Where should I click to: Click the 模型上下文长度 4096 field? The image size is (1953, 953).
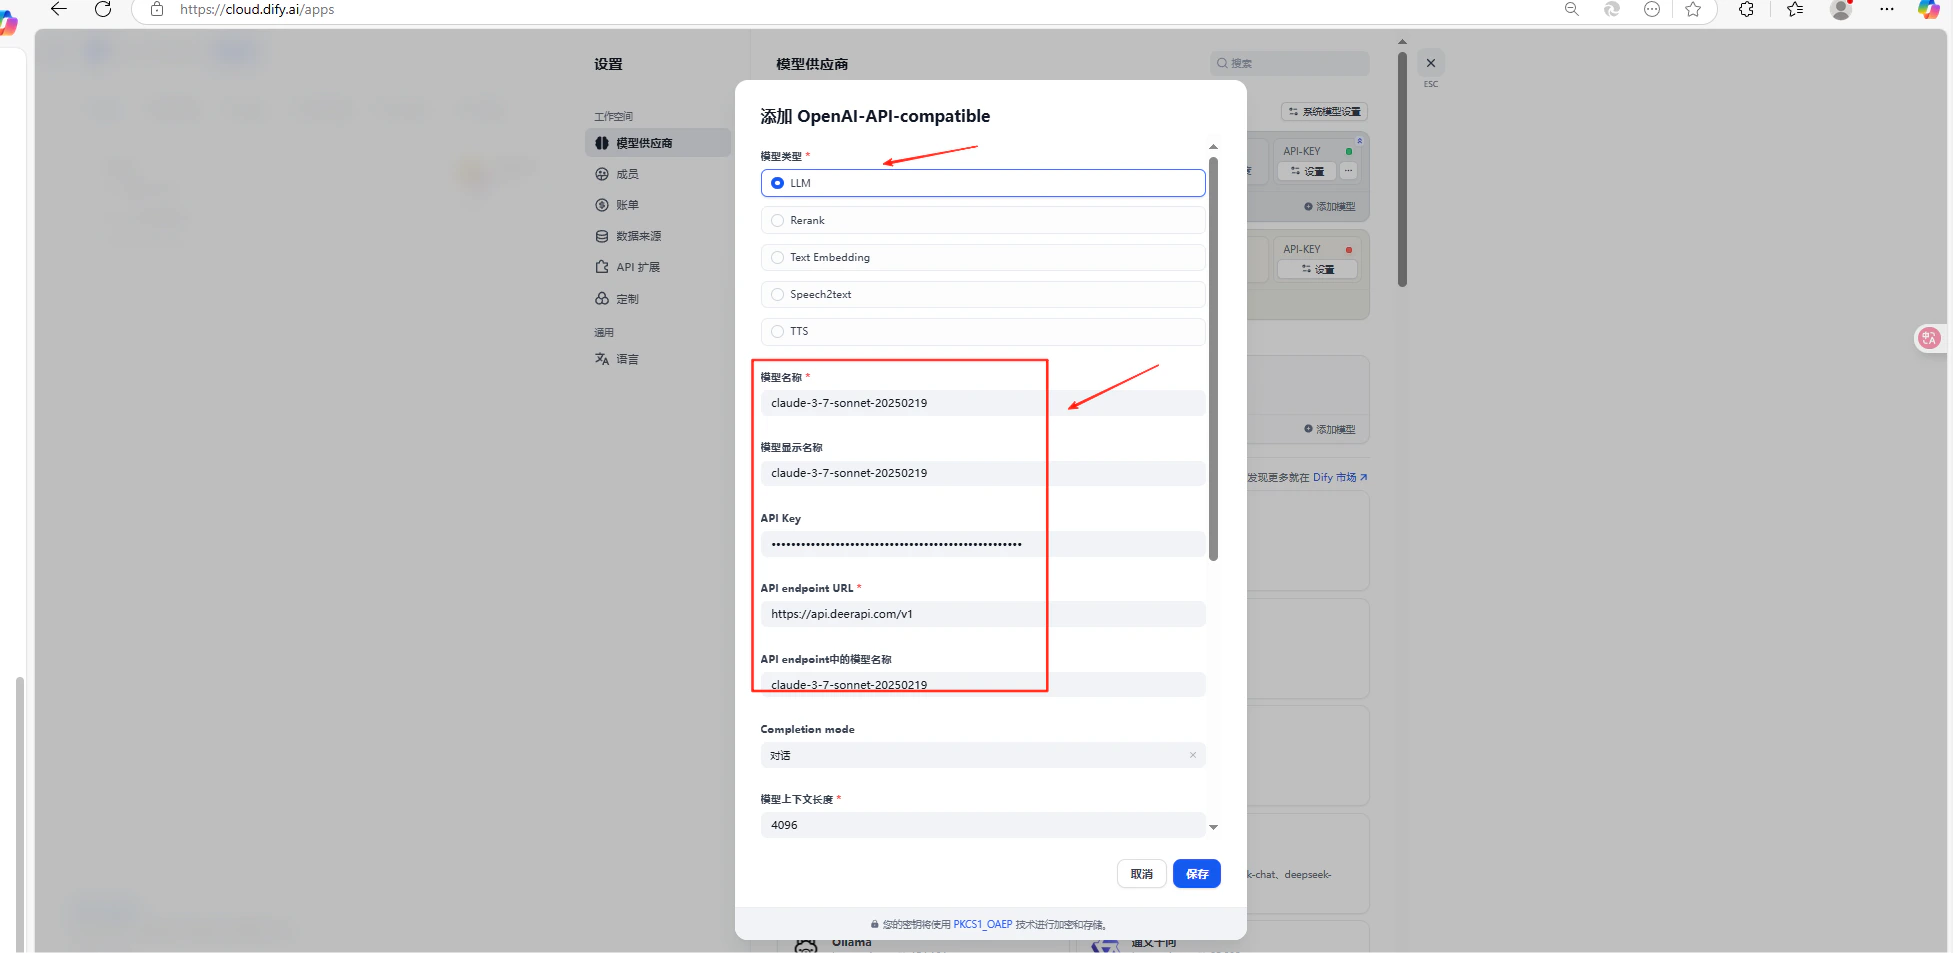pos(982,825)
